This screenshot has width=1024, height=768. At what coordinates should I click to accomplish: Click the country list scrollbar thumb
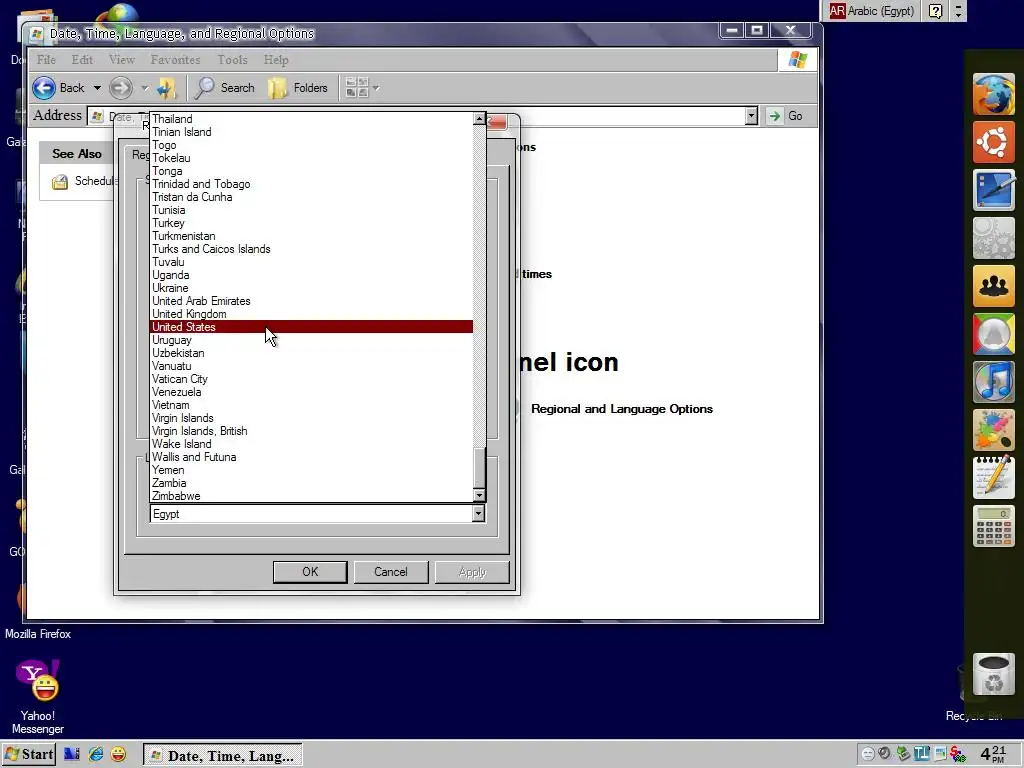479,468
